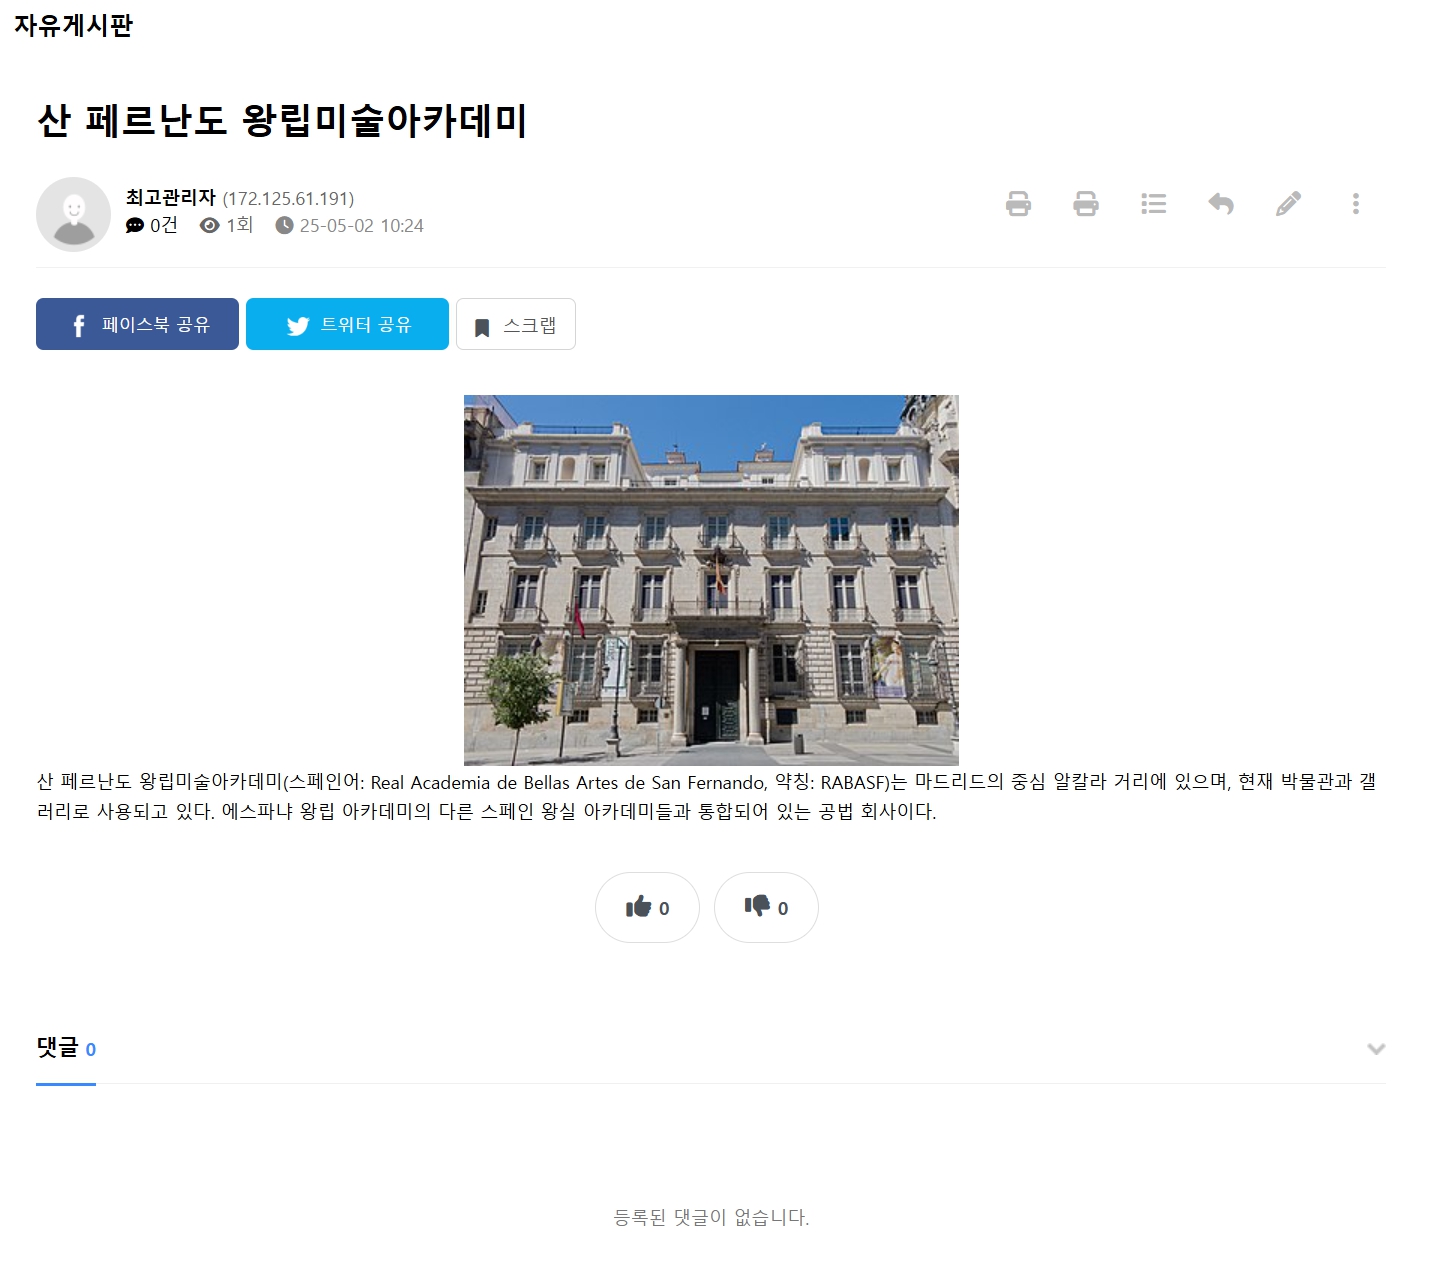Toggle the thumbs up like button
1429x1278 pixels.
(647, 907)
